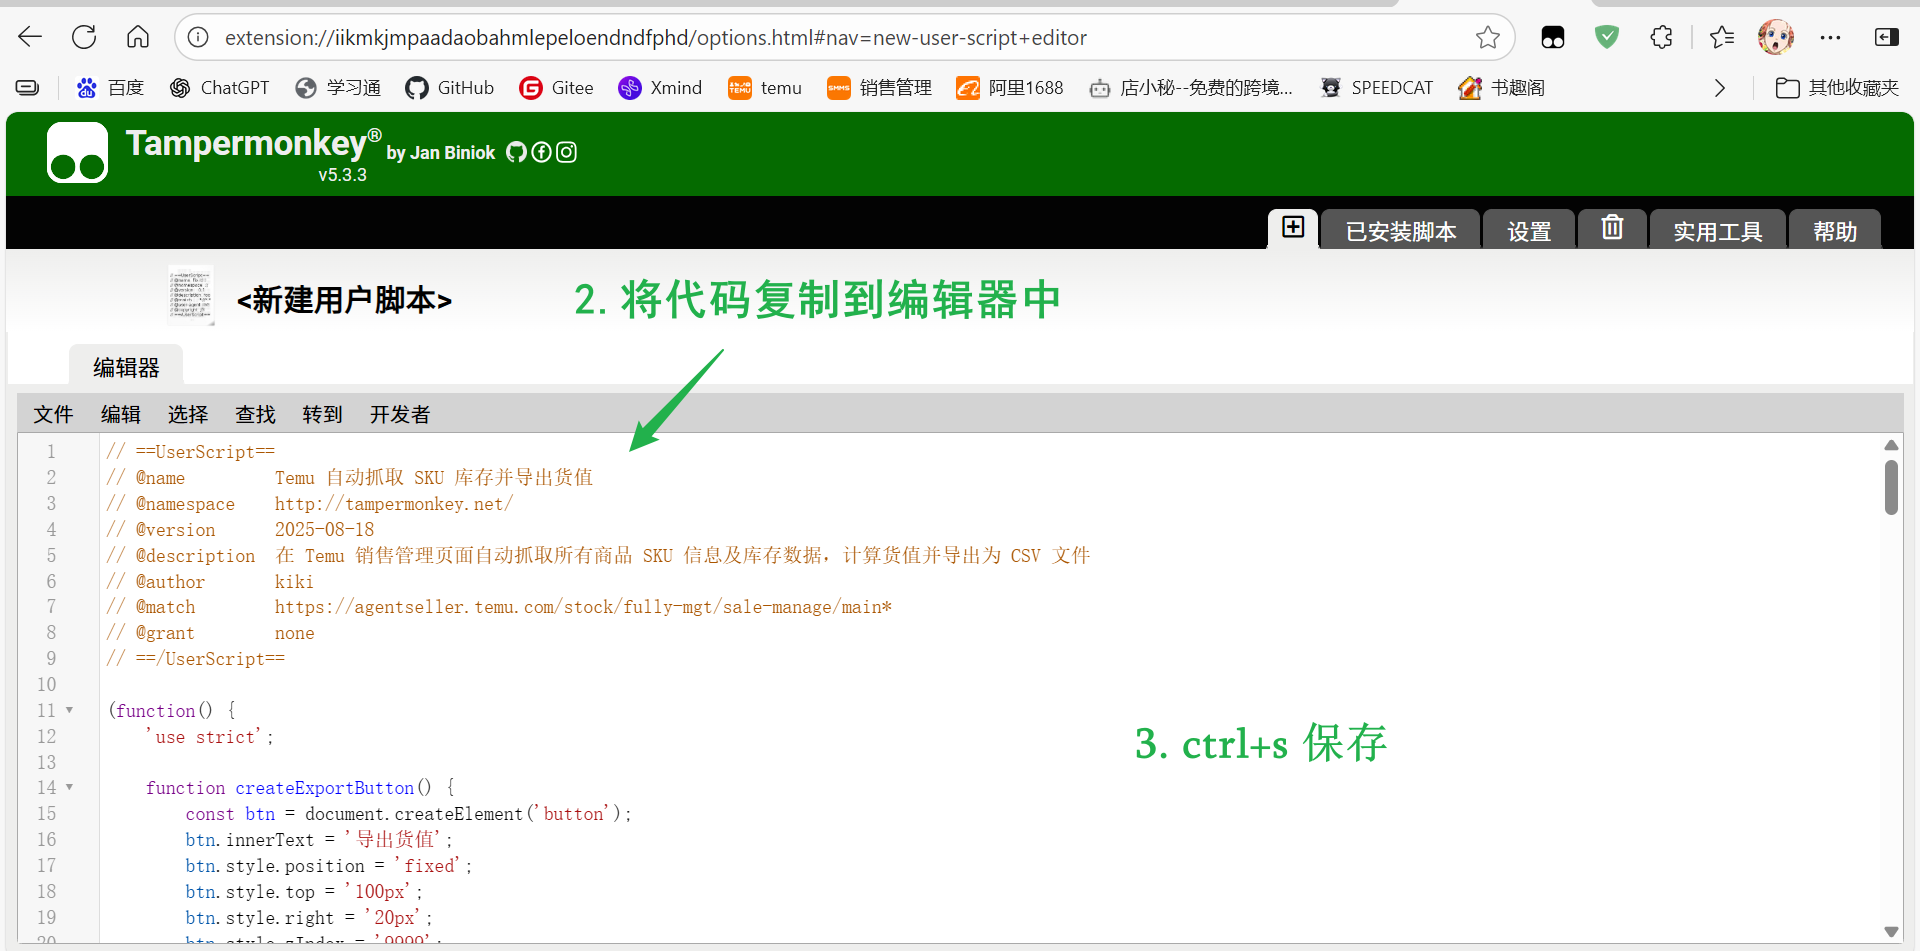Click the page refresh icon
The width and height of the screenshot is (1920, 951).
tap(84, 37)
